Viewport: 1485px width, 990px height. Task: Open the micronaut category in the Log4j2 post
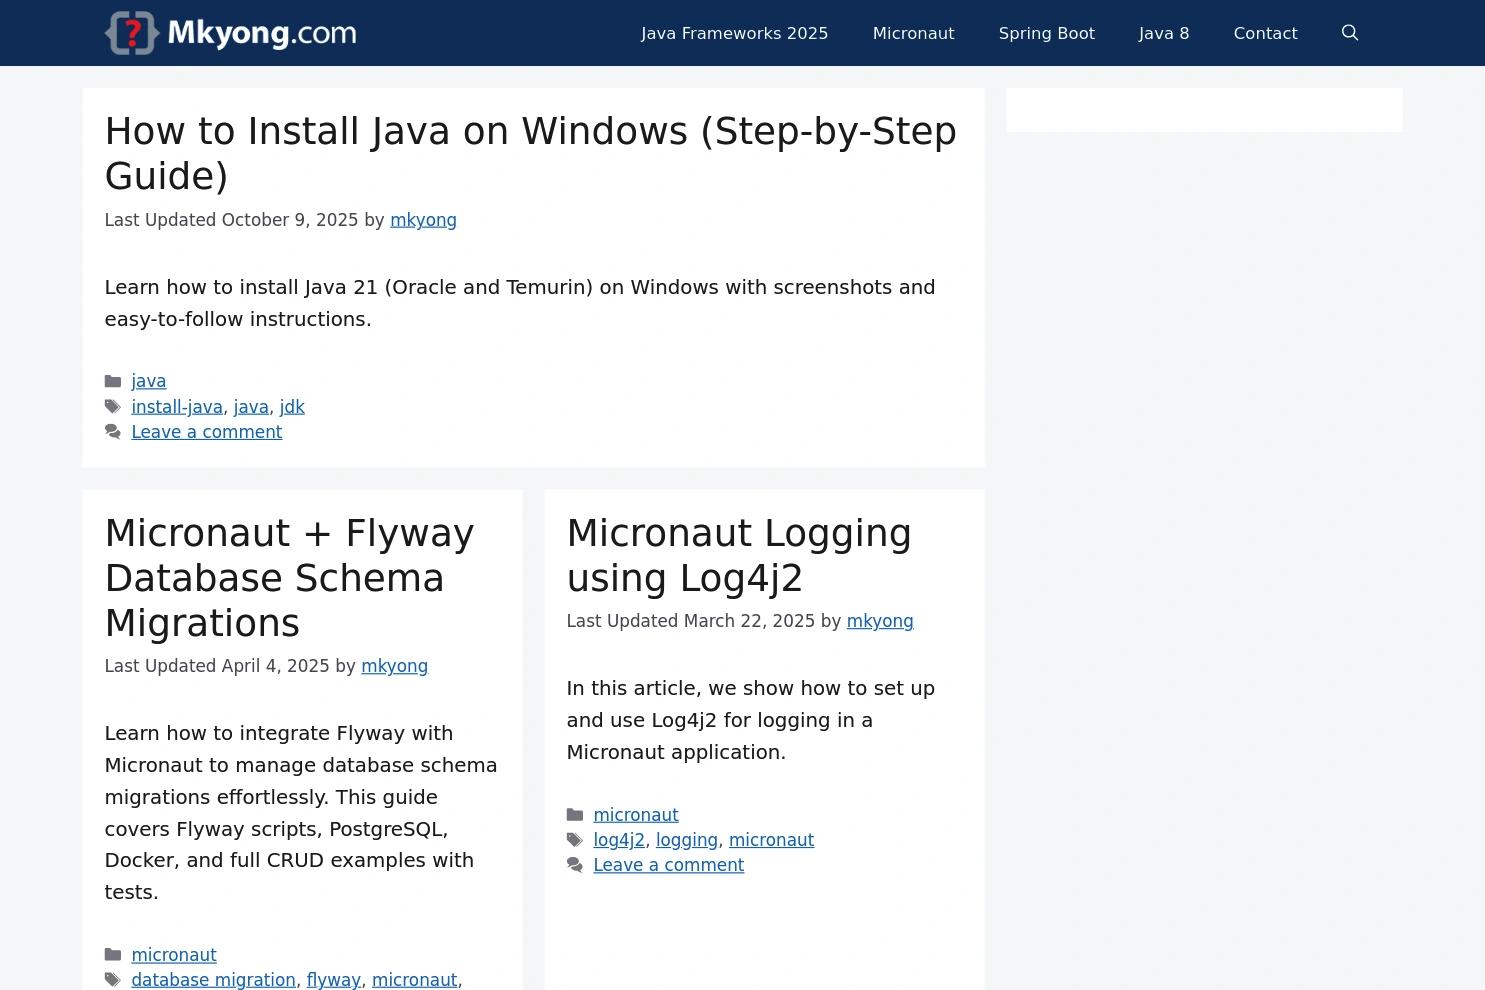coord(636,815)
